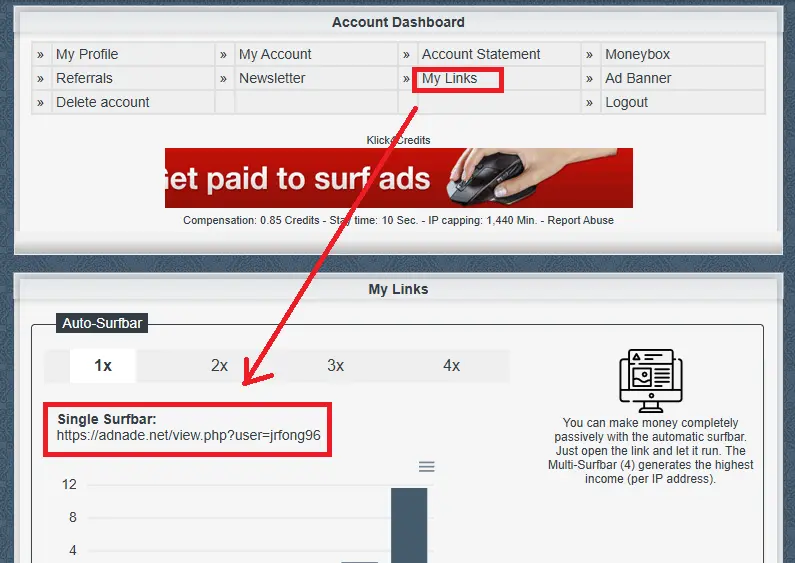View the Account Statement
This screenshot has width=795, height=563.
[x=481, y=54]
